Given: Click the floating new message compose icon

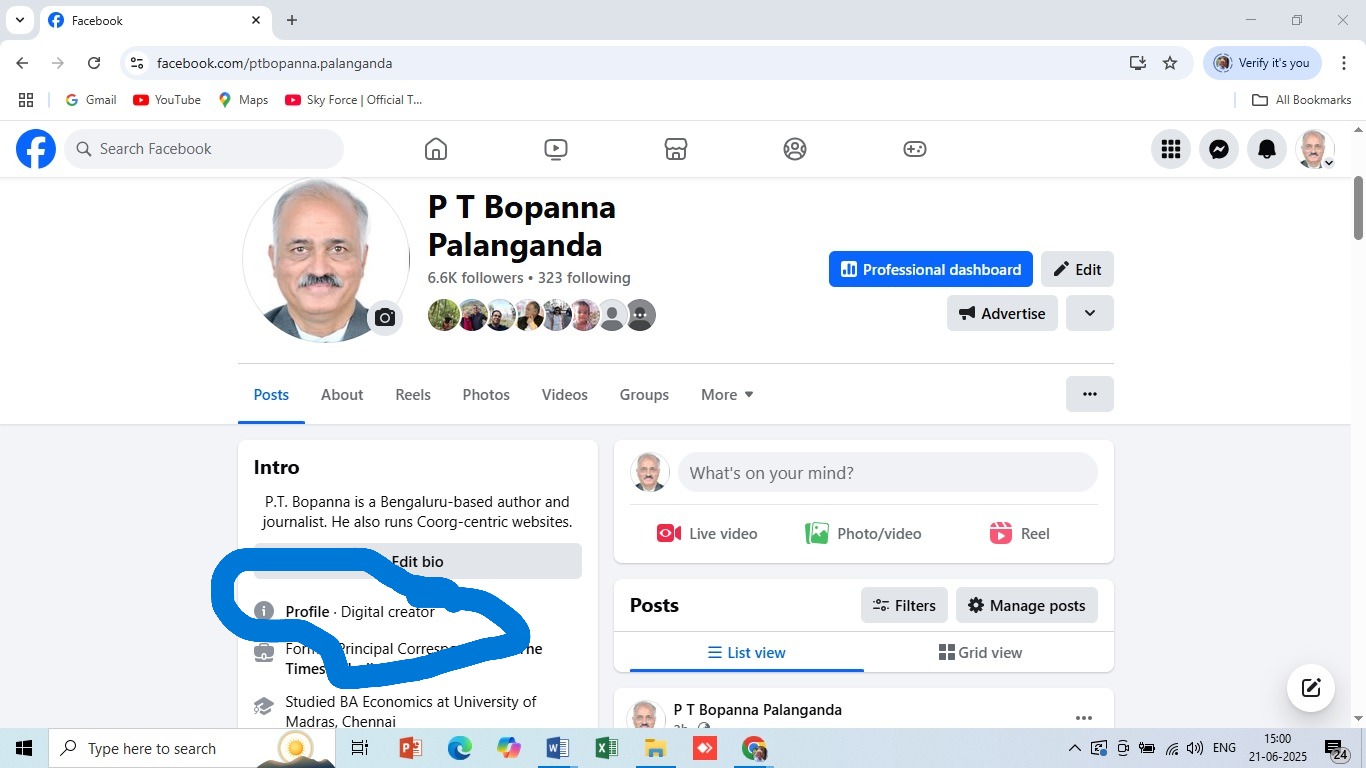Looking at the screenshot, I should pyautogui.click(x=1311, y=688).
